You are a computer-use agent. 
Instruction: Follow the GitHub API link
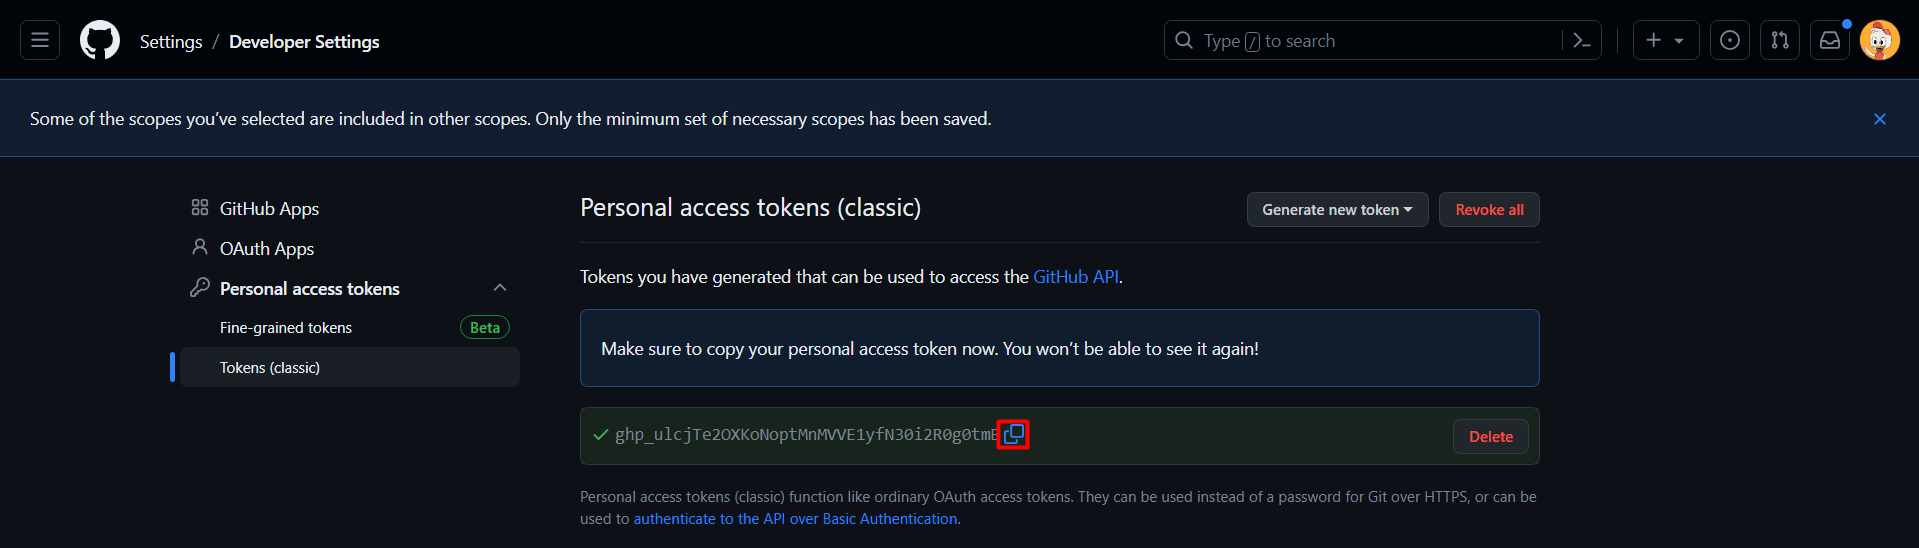click(1075, 277)
